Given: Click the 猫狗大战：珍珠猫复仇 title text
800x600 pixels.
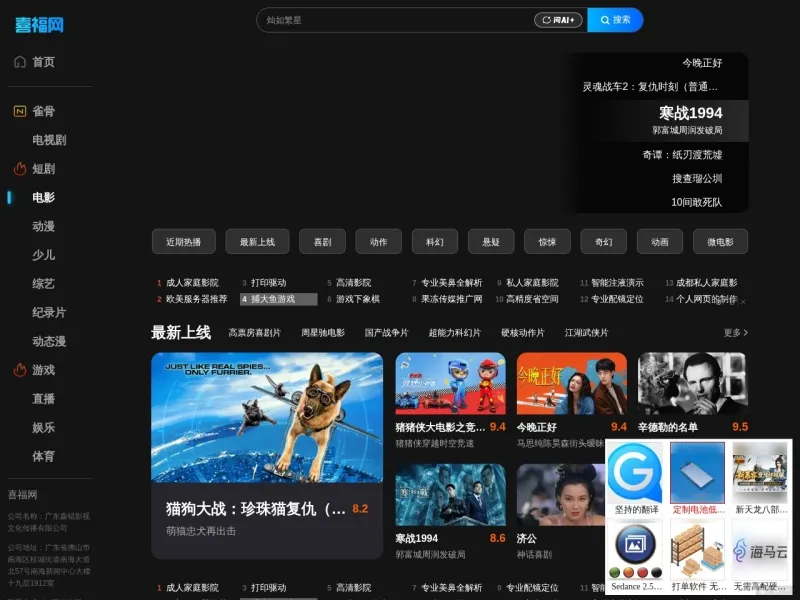Looking at the screenshot, I should point(256,509).
